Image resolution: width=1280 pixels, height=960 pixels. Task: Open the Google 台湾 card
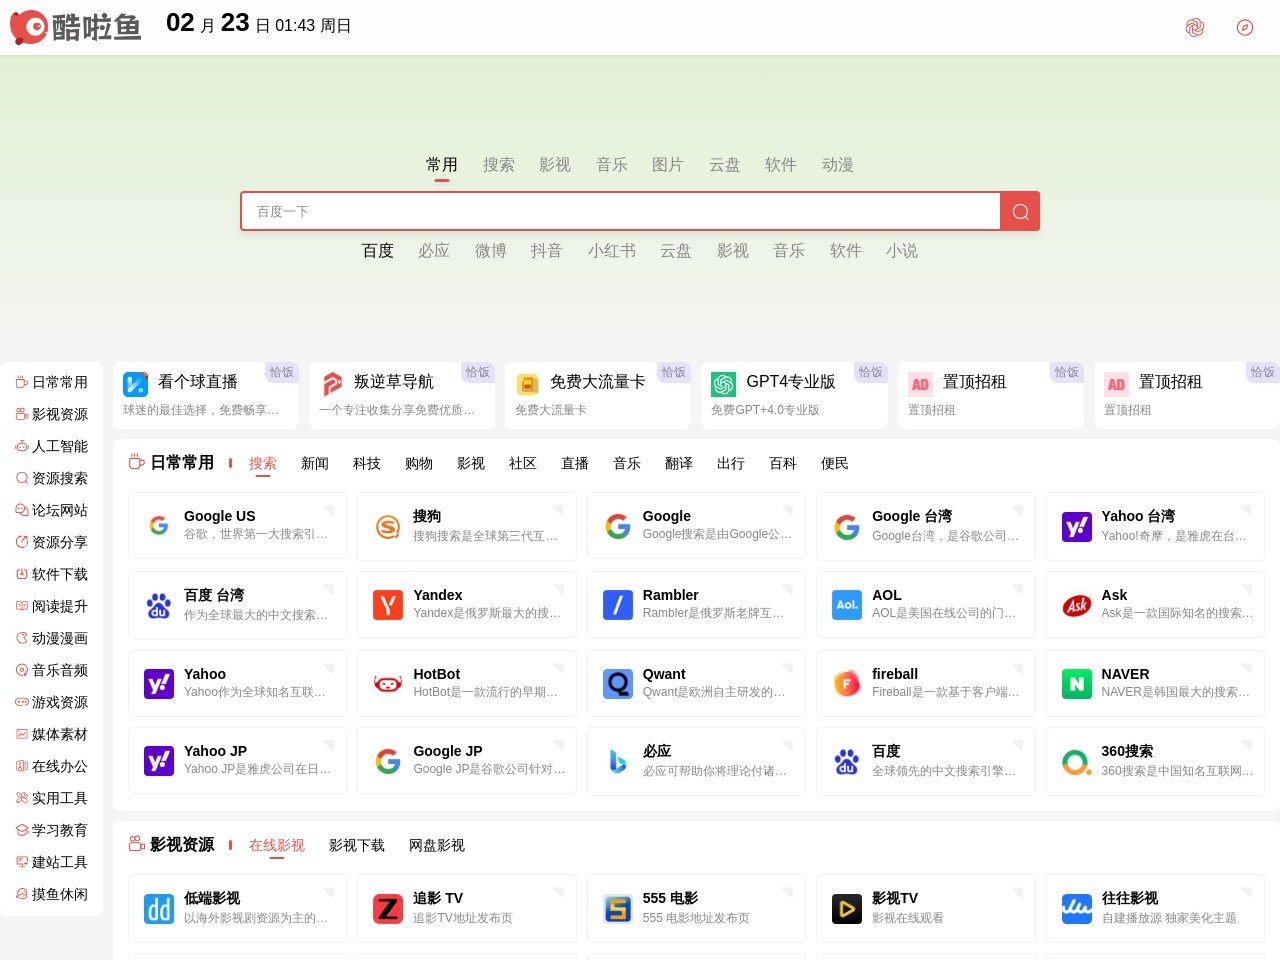click(926, 525)
